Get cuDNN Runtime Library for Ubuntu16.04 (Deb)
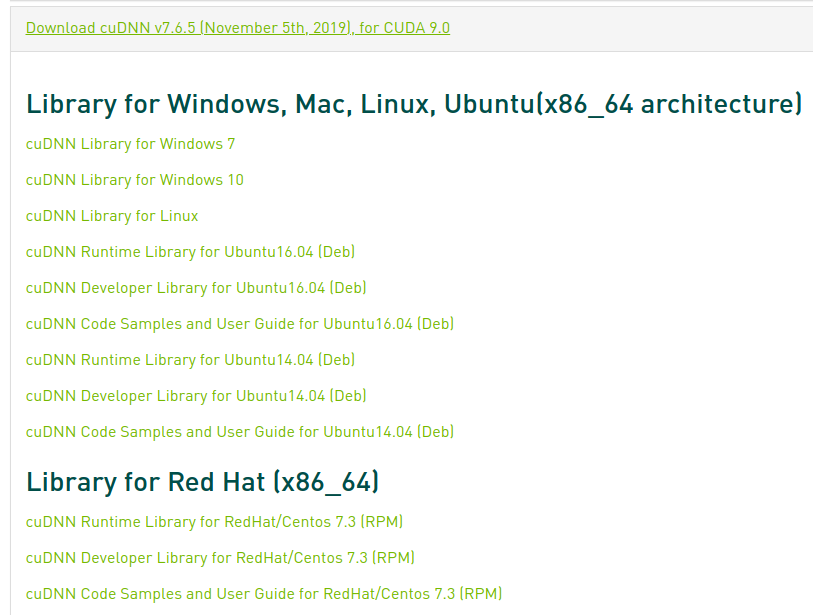Screen dimensions: 813x615 point(190,252)
